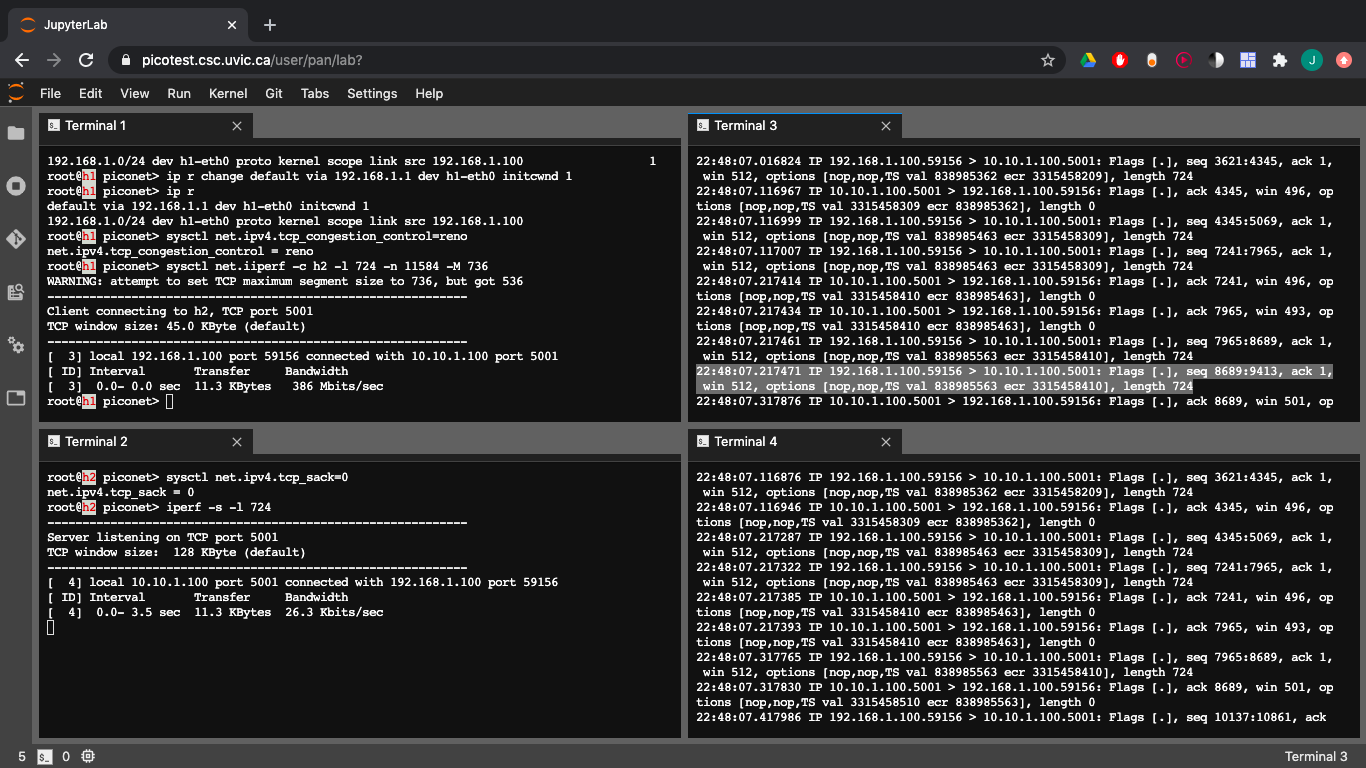1366x768 pixels.
Task: Open the Running Terminals and Kernels icon
Action: coord(16,186)
